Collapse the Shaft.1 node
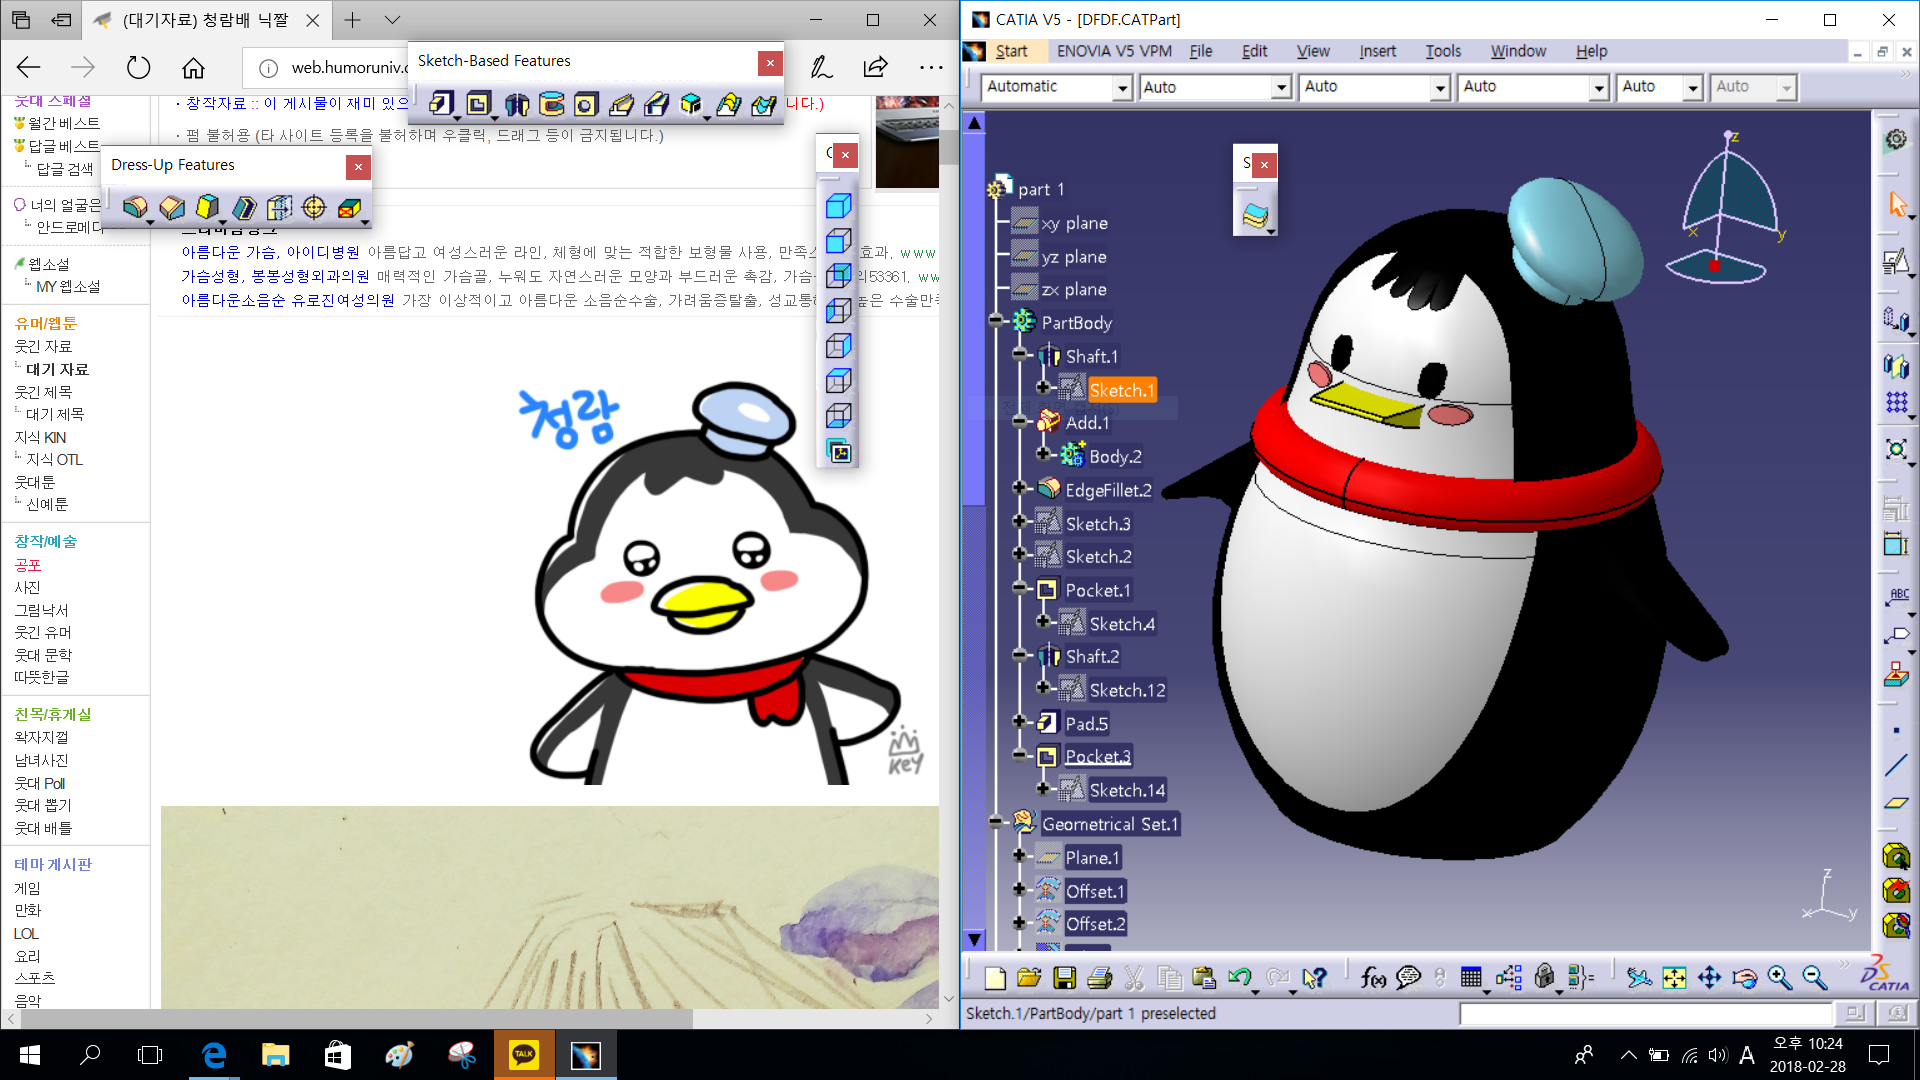Viewport: 1920px width, 1080px height. (1019, 354)
